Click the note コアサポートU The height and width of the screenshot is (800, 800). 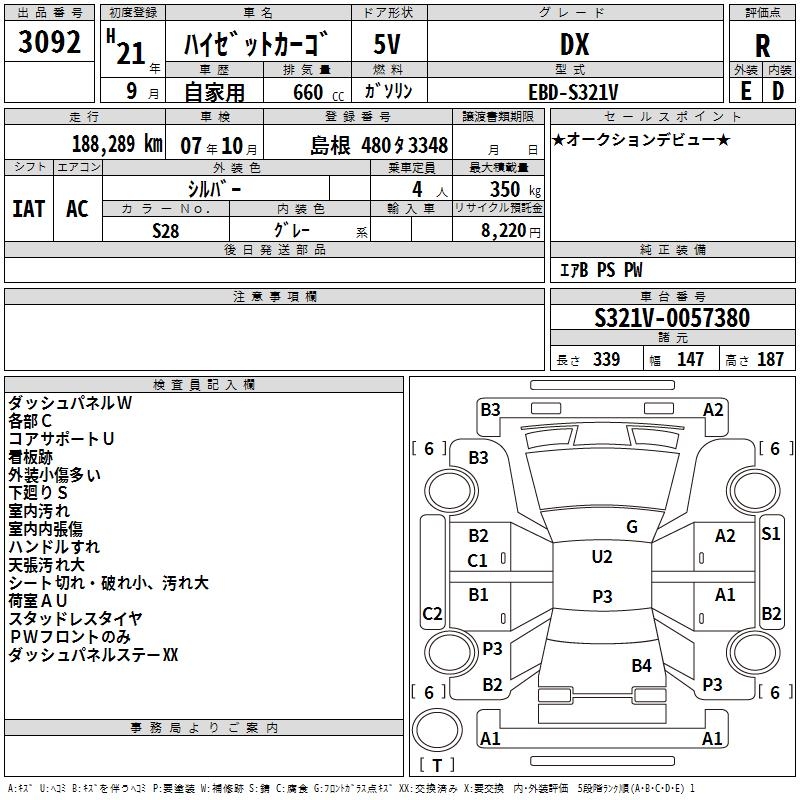tap(61, 439)
